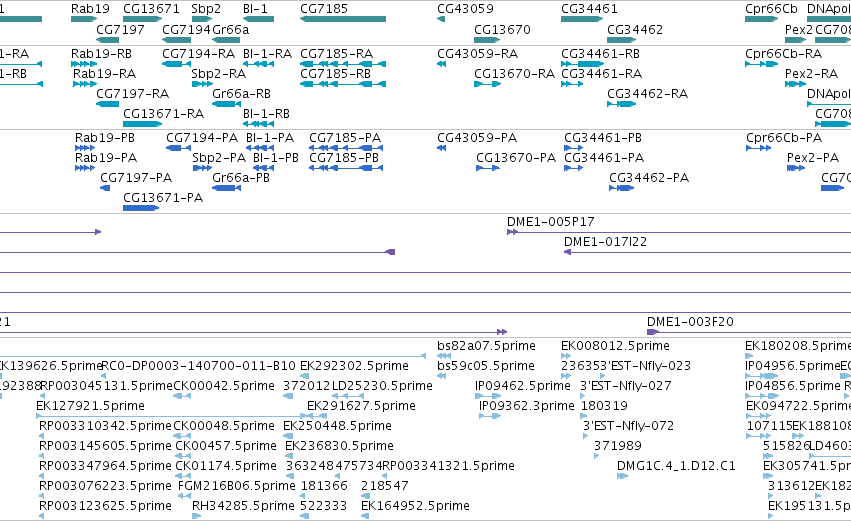Click protein CG34462-PA
Screen dimensions: 851x521
(649, 177)
